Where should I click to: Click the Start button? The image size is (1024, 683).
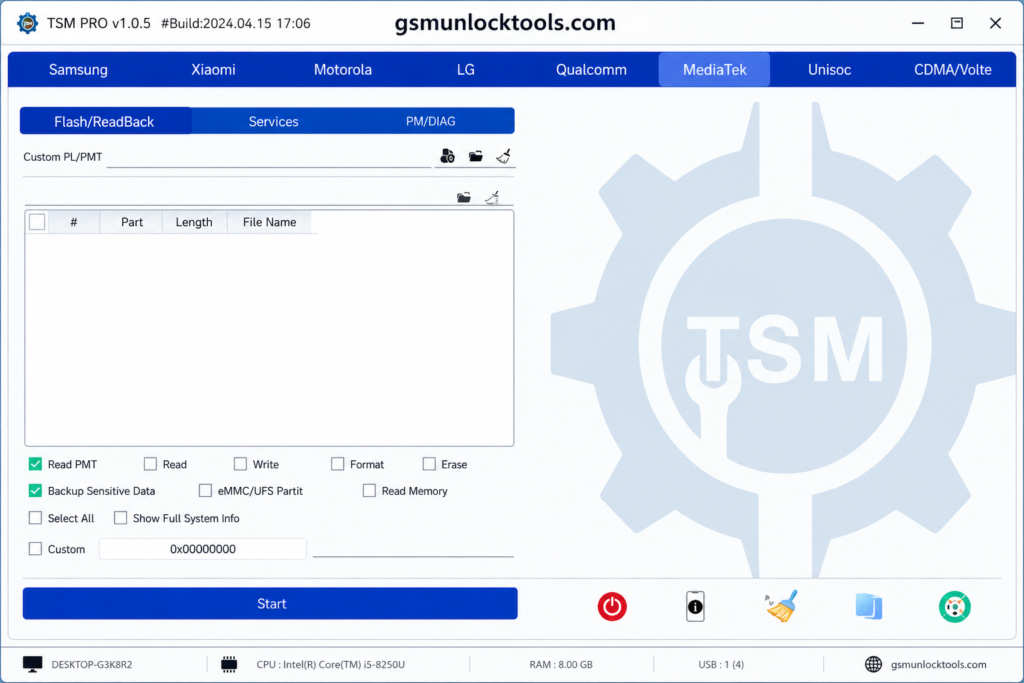coord(270,604)
